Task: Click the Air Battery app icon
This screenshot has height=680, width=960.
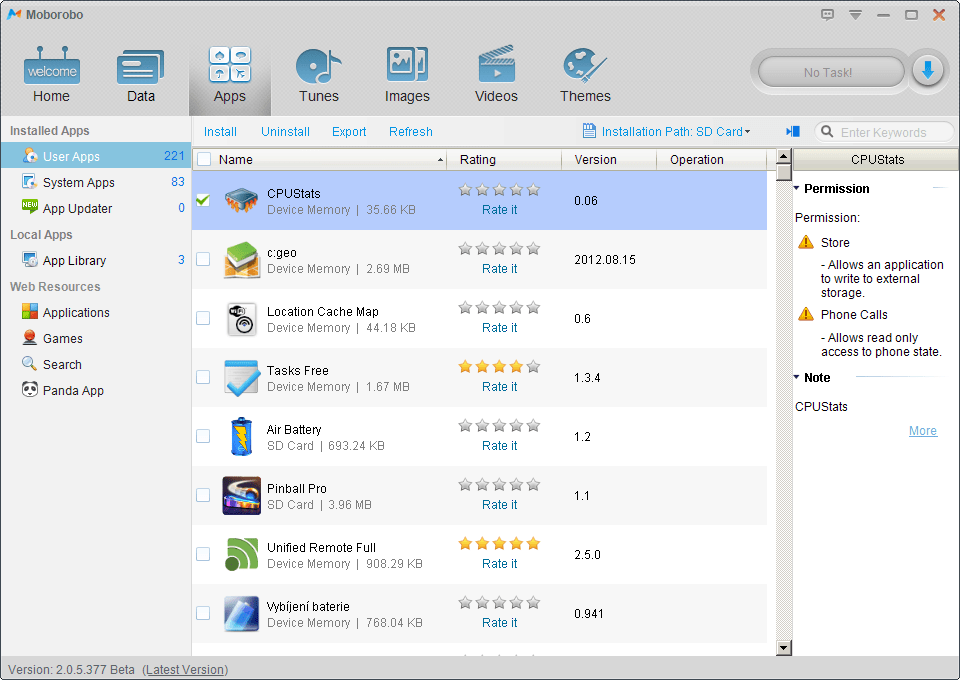Action: [x=241, y=436]
